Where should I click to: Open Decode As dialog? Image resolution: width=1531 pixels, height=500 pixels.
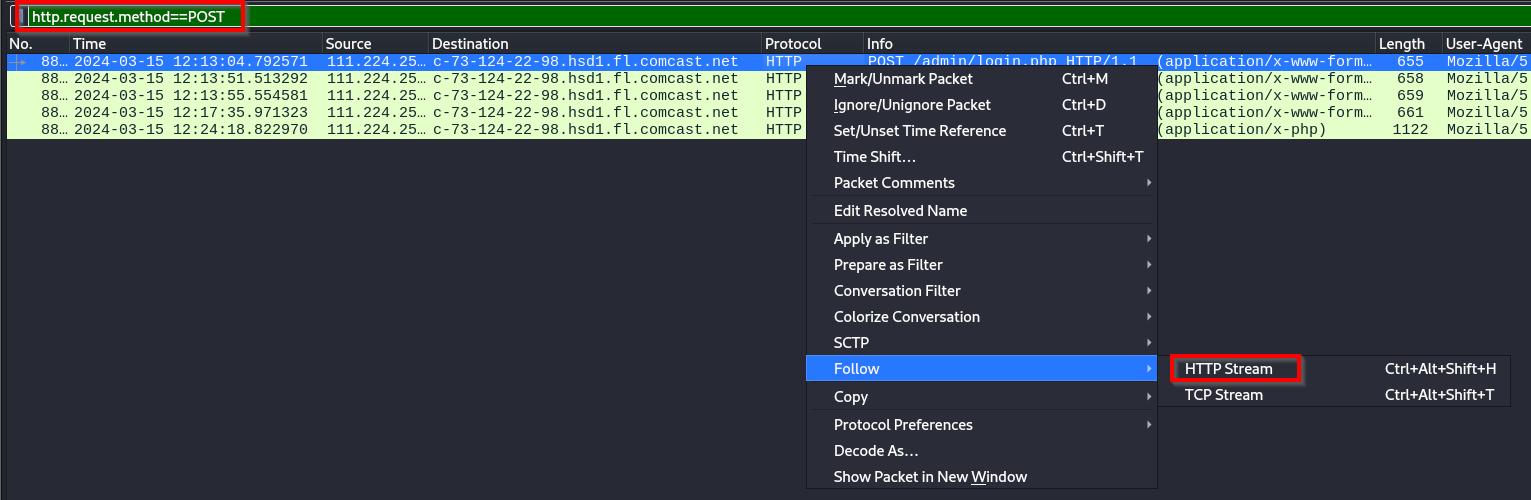click(875, 451)
